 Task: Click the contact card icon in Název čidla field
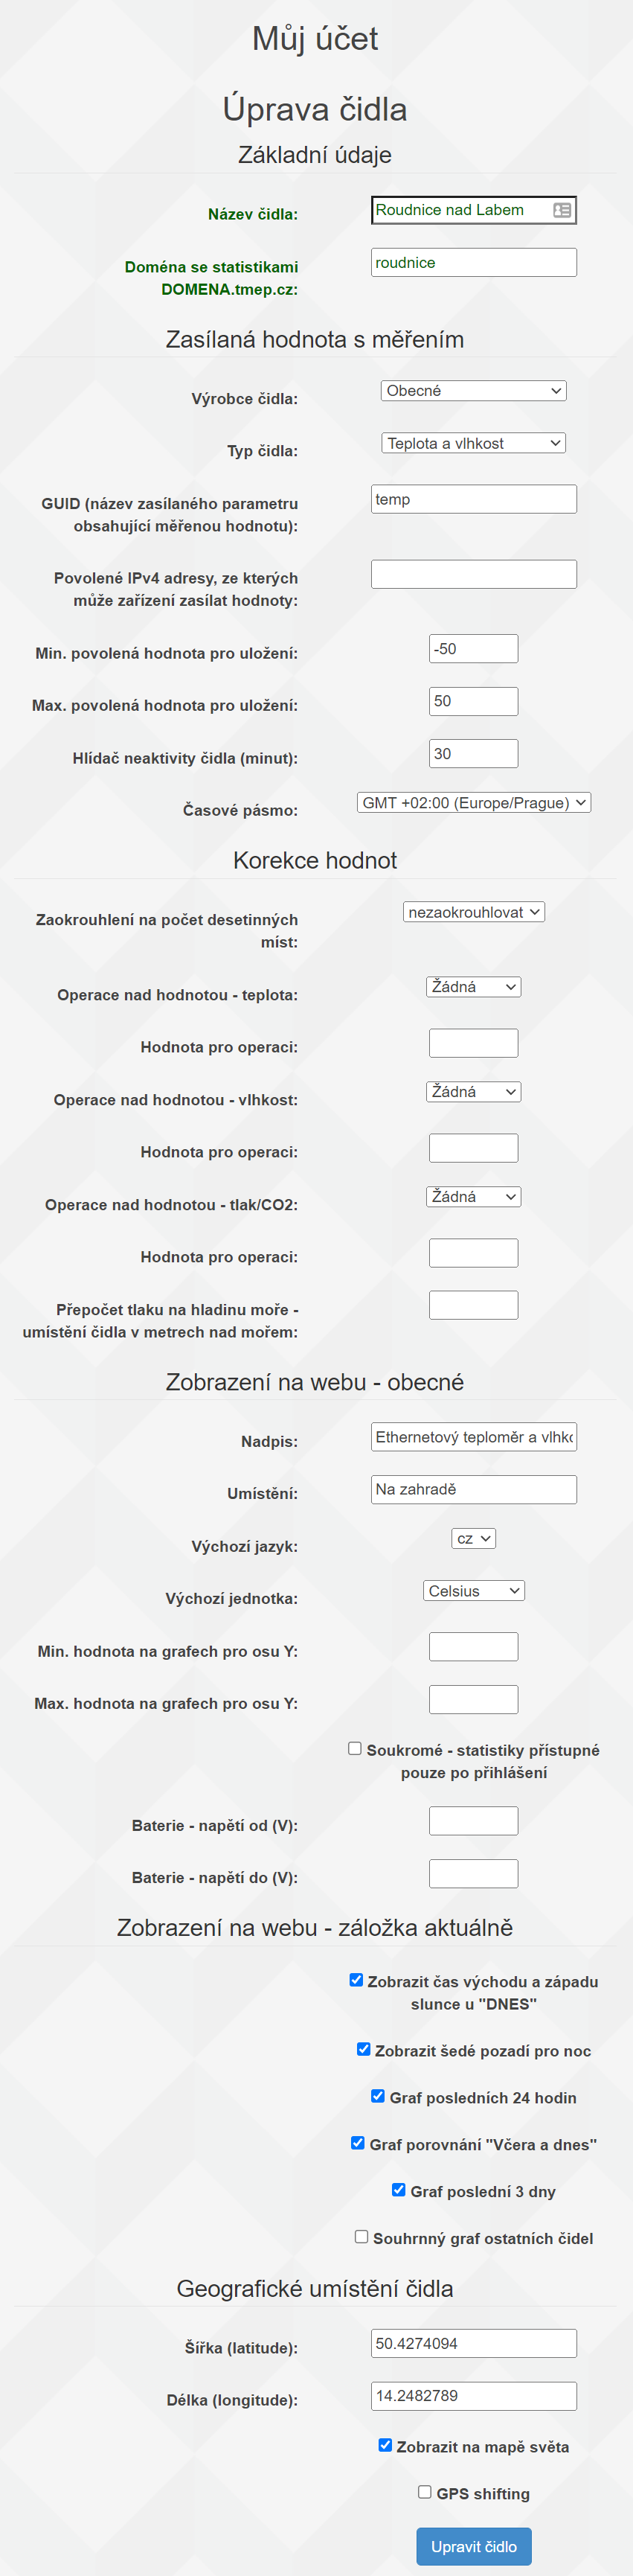(562, 210)
